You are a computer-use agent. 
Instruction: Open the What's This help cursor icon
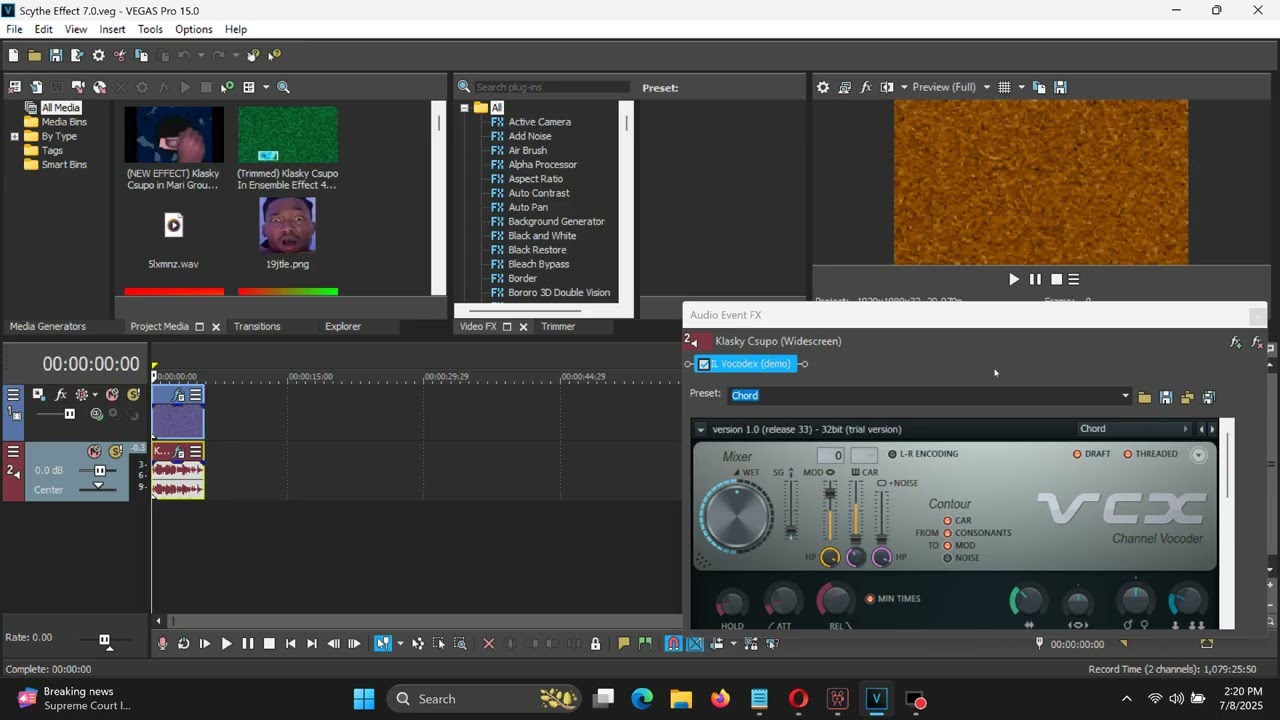[x=275, y=56]
